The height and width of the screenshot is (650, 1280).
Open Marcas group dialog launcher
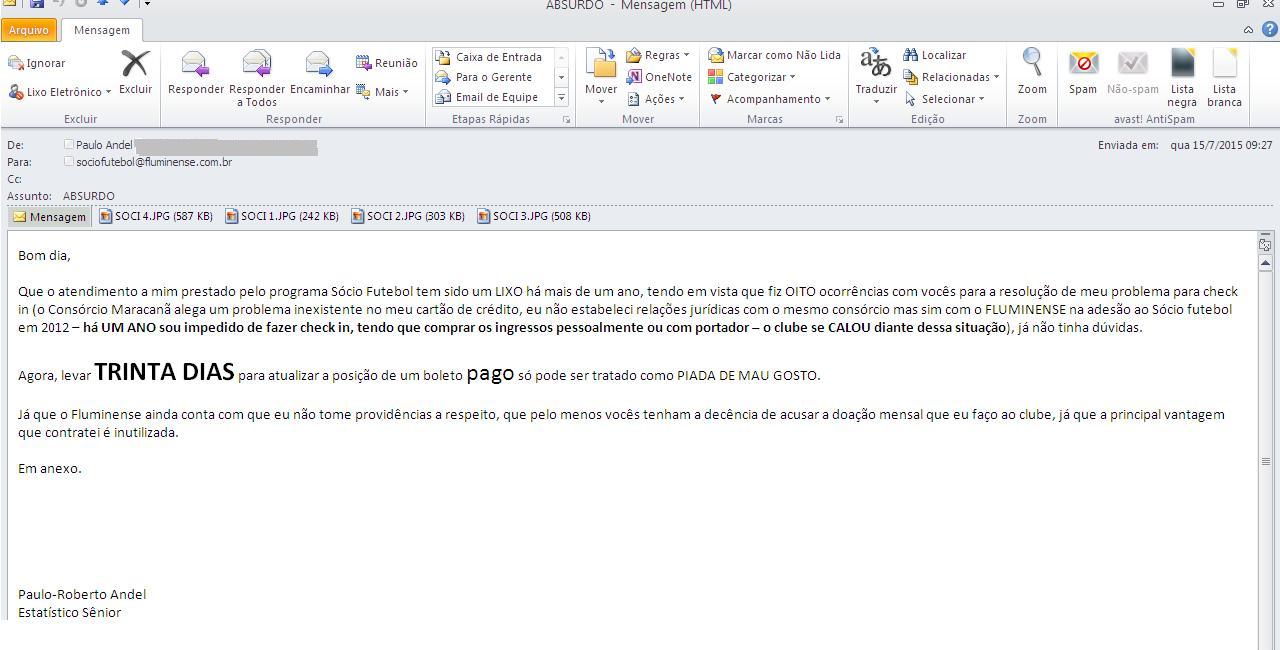point(839,120)
